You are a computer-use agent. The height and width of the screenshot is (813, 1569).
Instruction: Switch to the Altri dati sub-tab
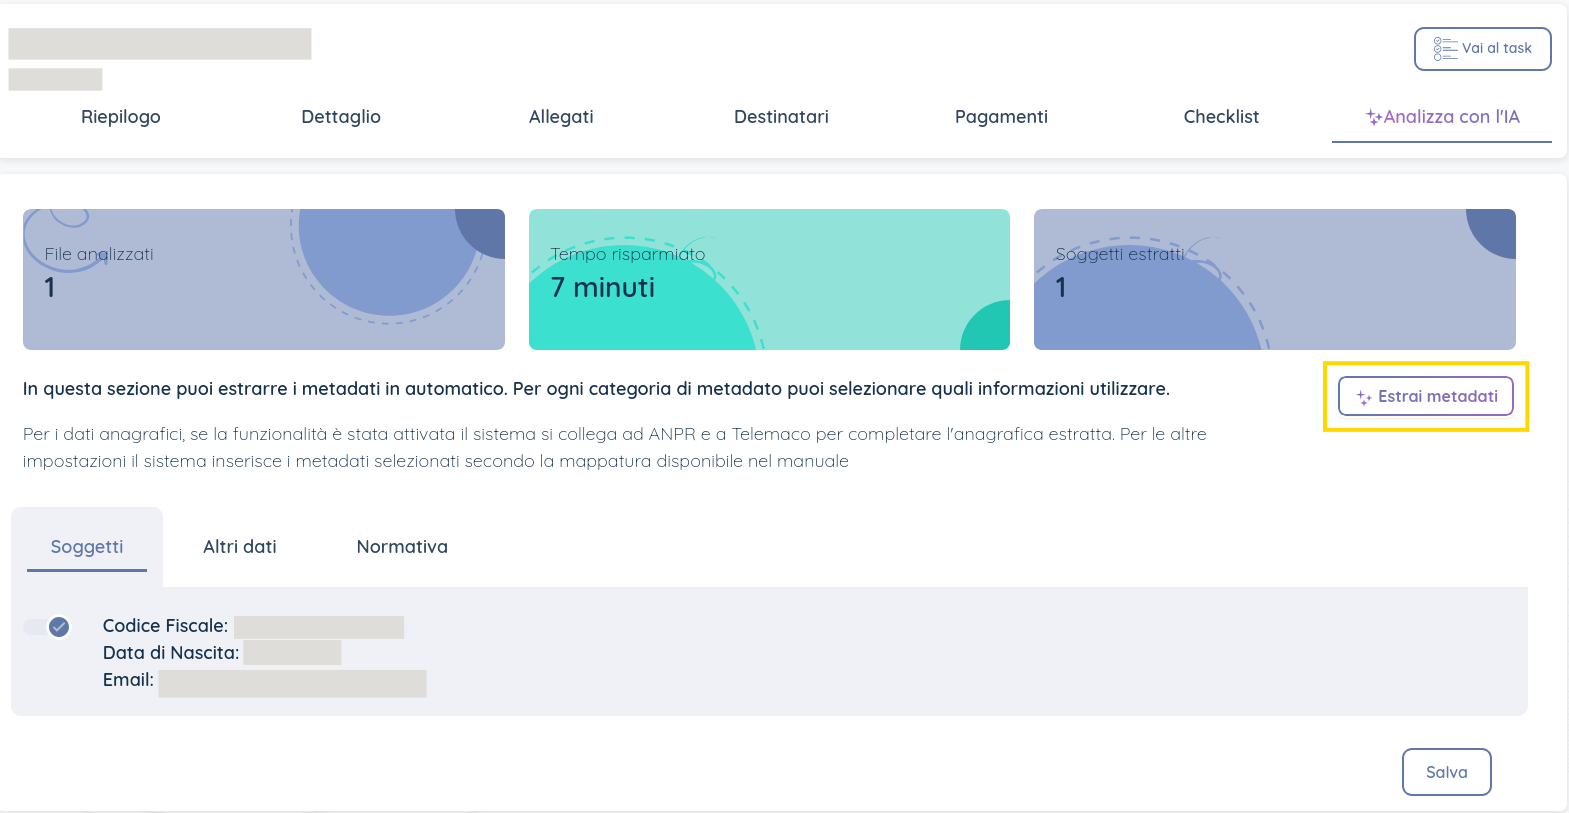click(x=240, y=547)
